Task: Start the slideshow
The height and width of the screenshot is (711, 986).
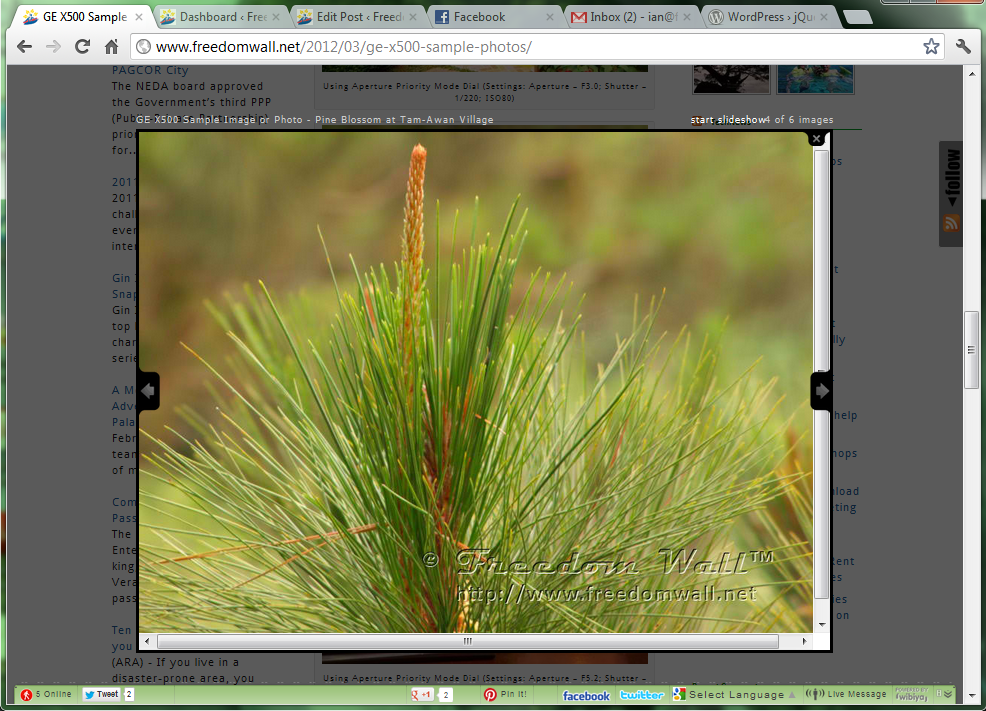Action: coord(728,119)
